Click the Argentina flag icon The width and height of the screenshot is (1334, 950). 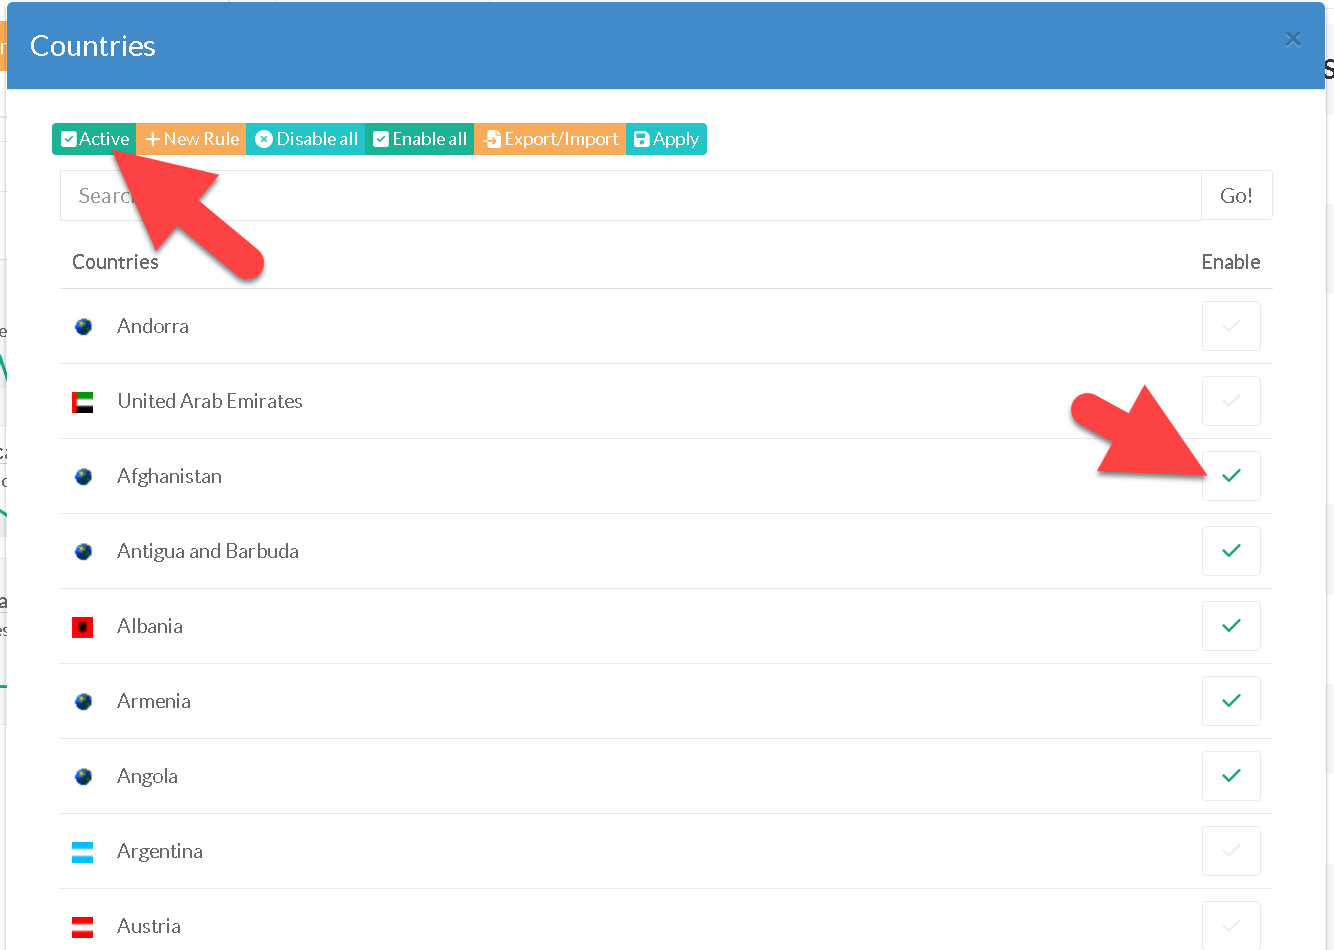pos(83,852)
